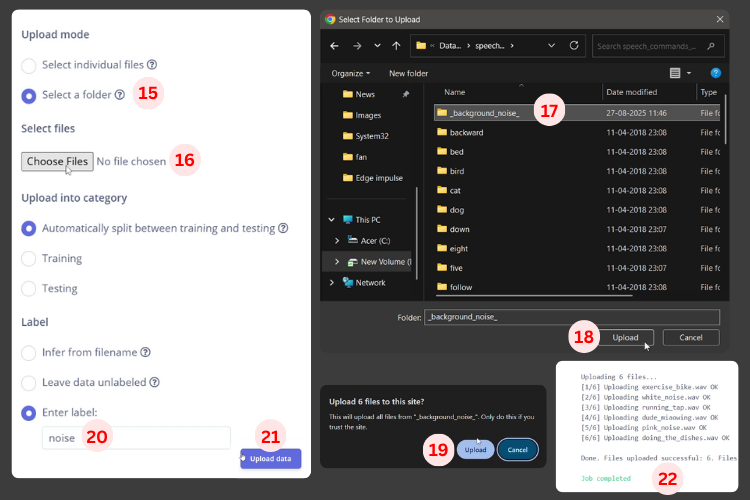This screenshot has width=750, height=500.
Task: Choose Select individual files radio button
Action: 29,65
